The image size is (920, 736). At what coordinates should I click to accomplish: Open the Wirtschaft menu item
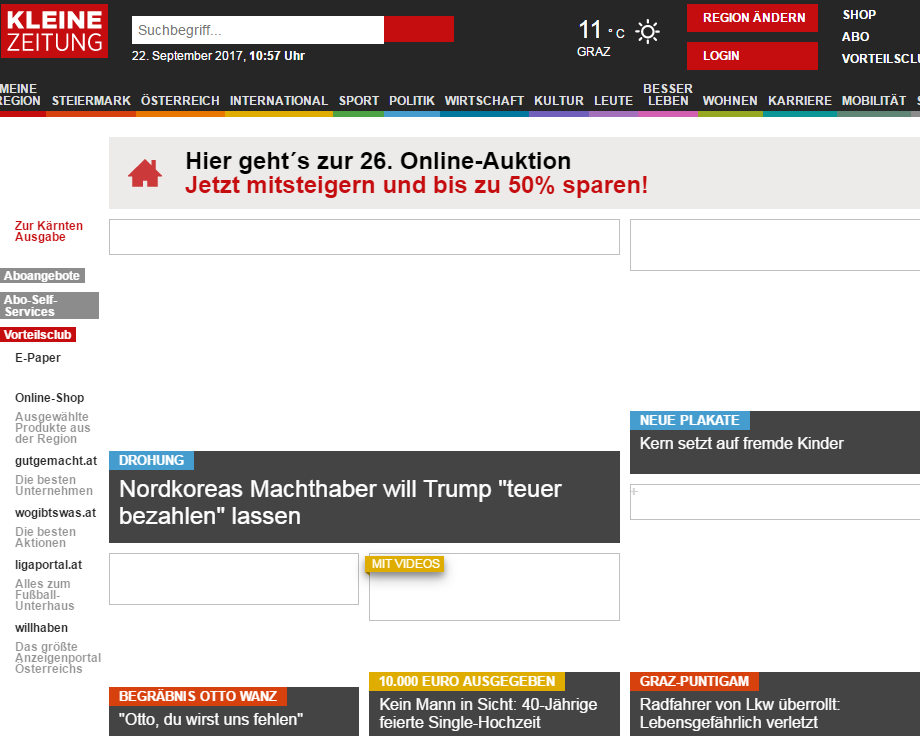point(484,101)
